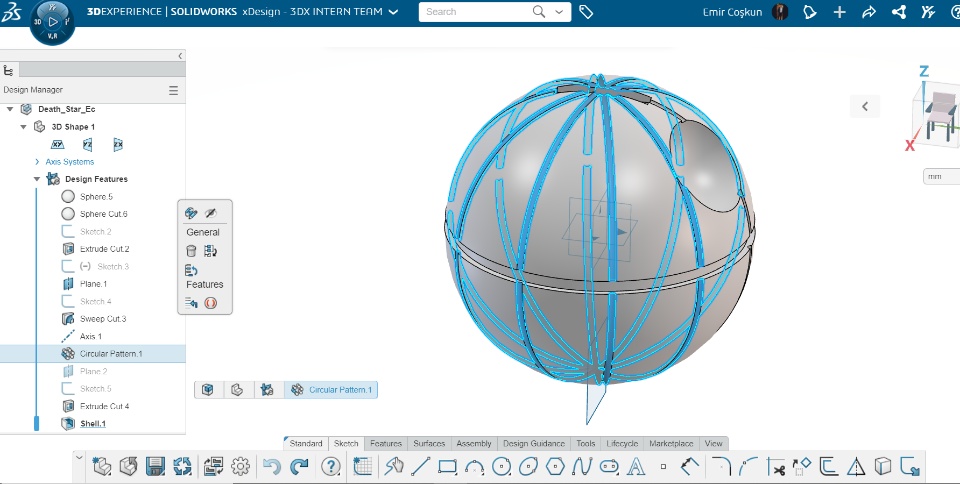Viewport: 960px width, 484px height.
Task: Select the YZ plane icon
Action: pos(88,144)
